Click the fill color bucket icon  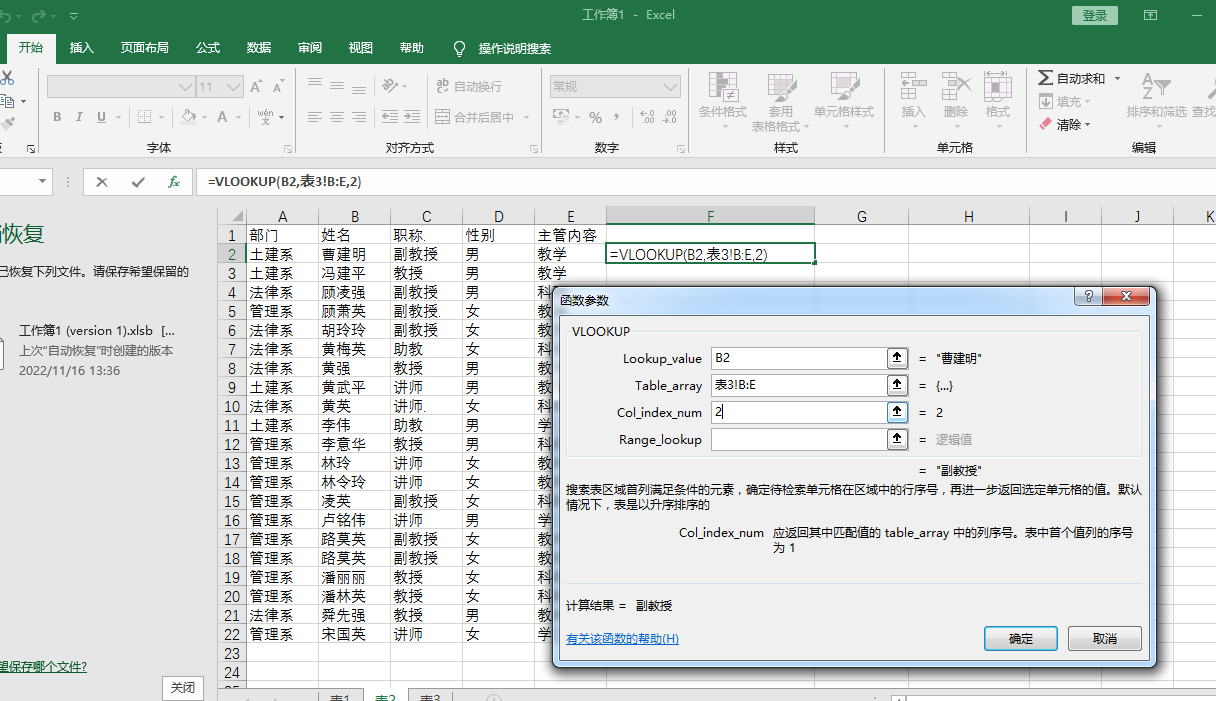pos(187,117)
